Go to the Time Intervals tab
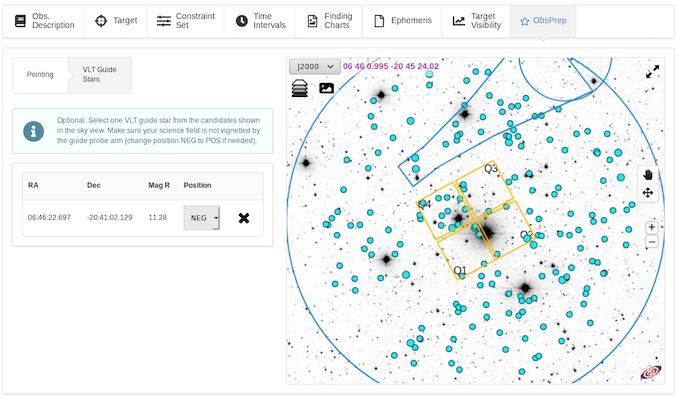 (259, 21)
